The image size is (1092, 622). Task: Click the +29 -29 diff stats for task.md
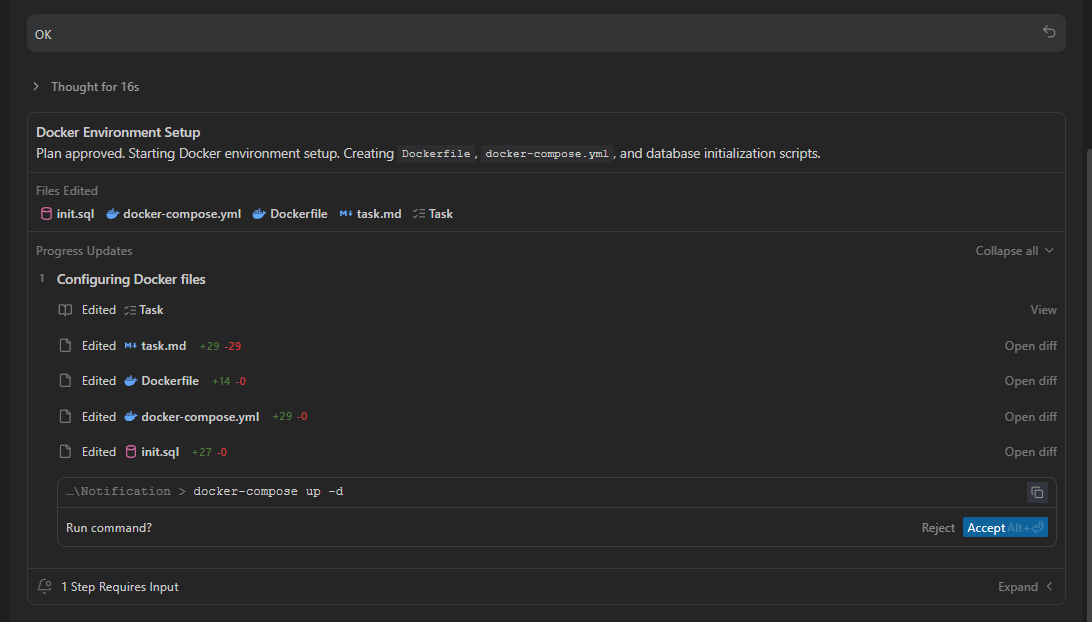[220, 345]
